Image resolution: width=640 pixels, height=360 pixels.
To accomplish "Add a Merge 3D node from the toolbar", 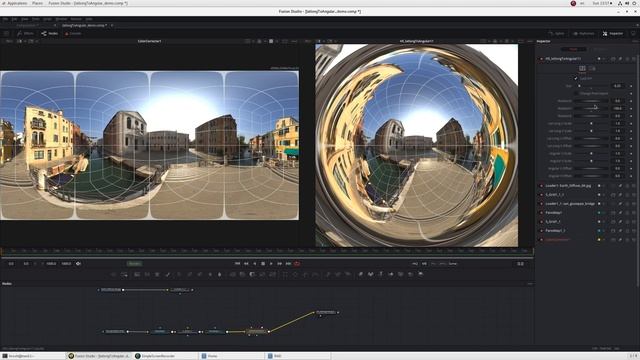I will 391,274.
